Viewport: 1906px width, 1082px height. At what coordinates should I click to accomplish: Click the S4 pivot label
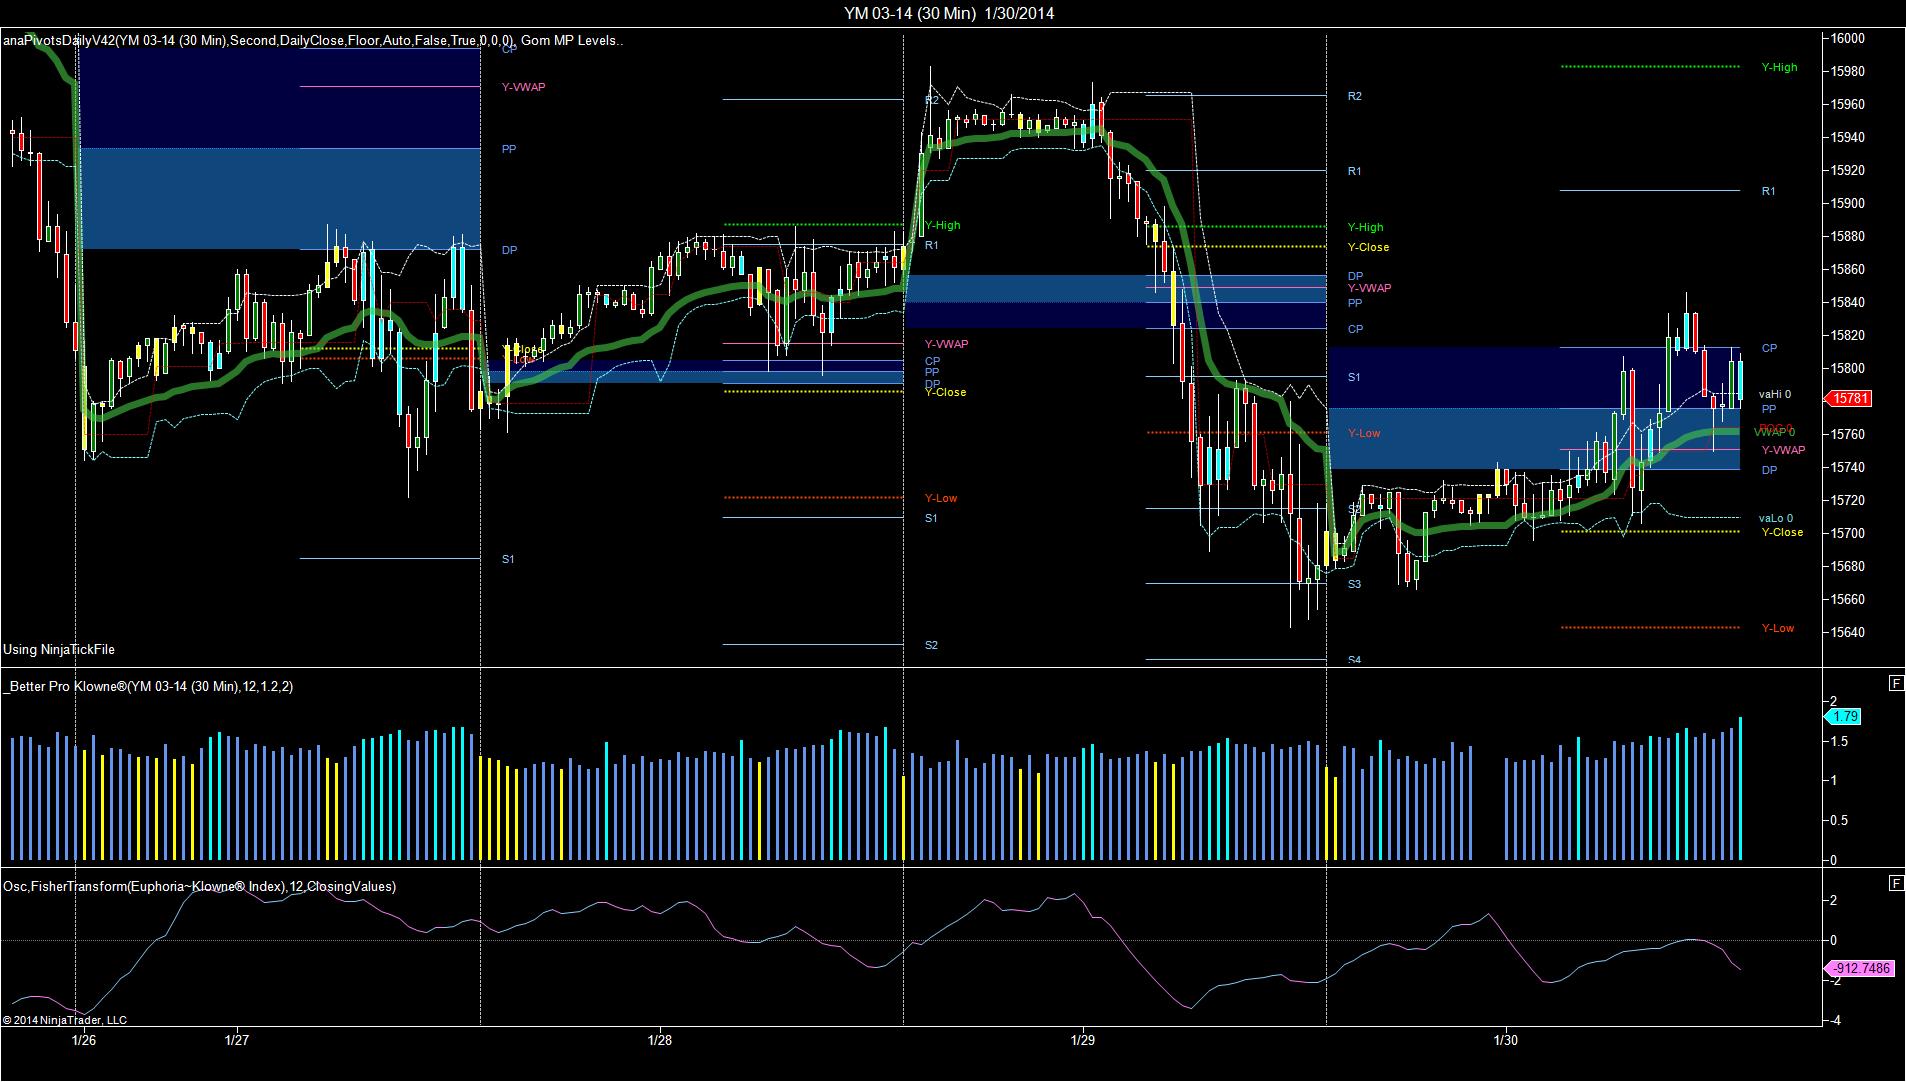[x=1355, y=661]
